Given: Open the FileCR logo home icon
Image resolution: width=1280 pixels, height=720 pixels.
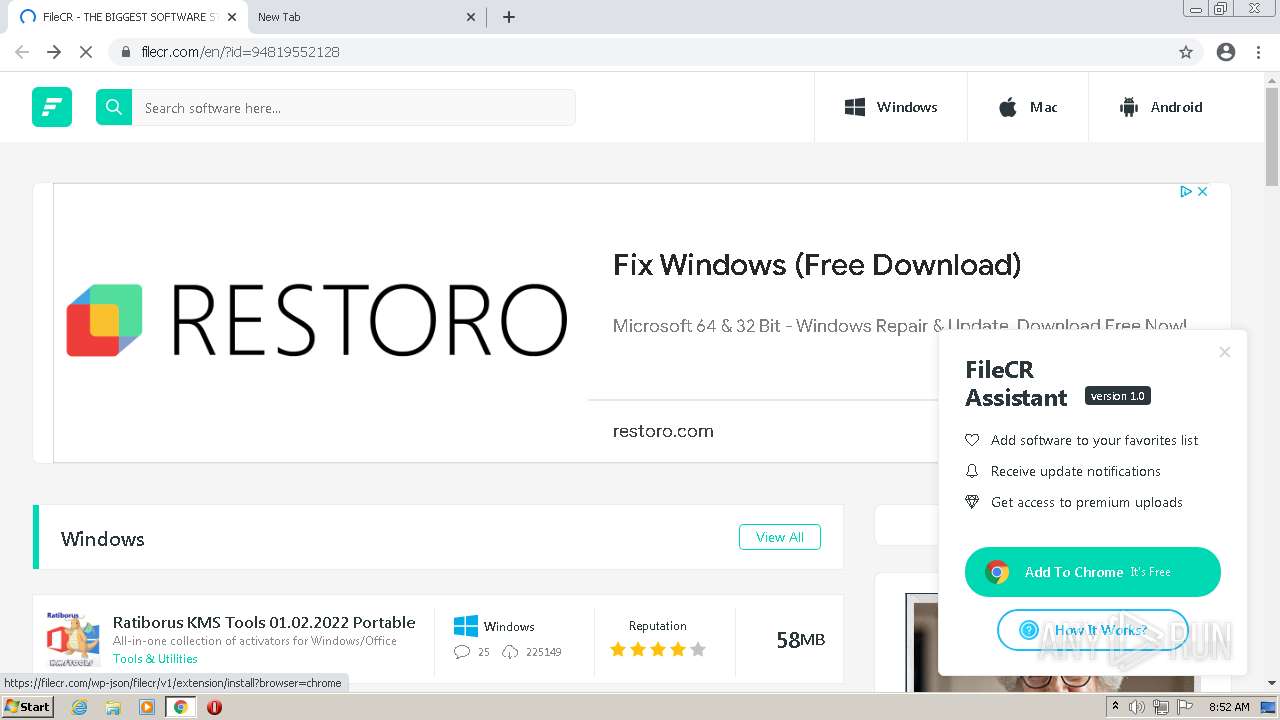Looking at the screenshot, I should click(52, 107).
